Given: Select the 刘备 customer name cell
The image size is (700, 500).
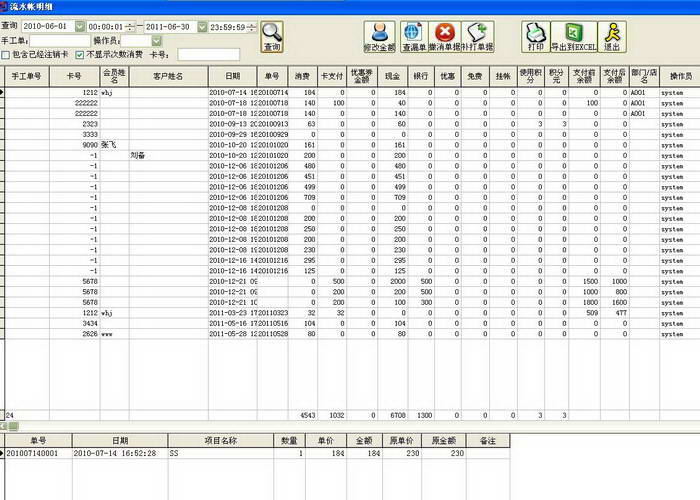Looking at the screenshot, I should pos(168,156).
